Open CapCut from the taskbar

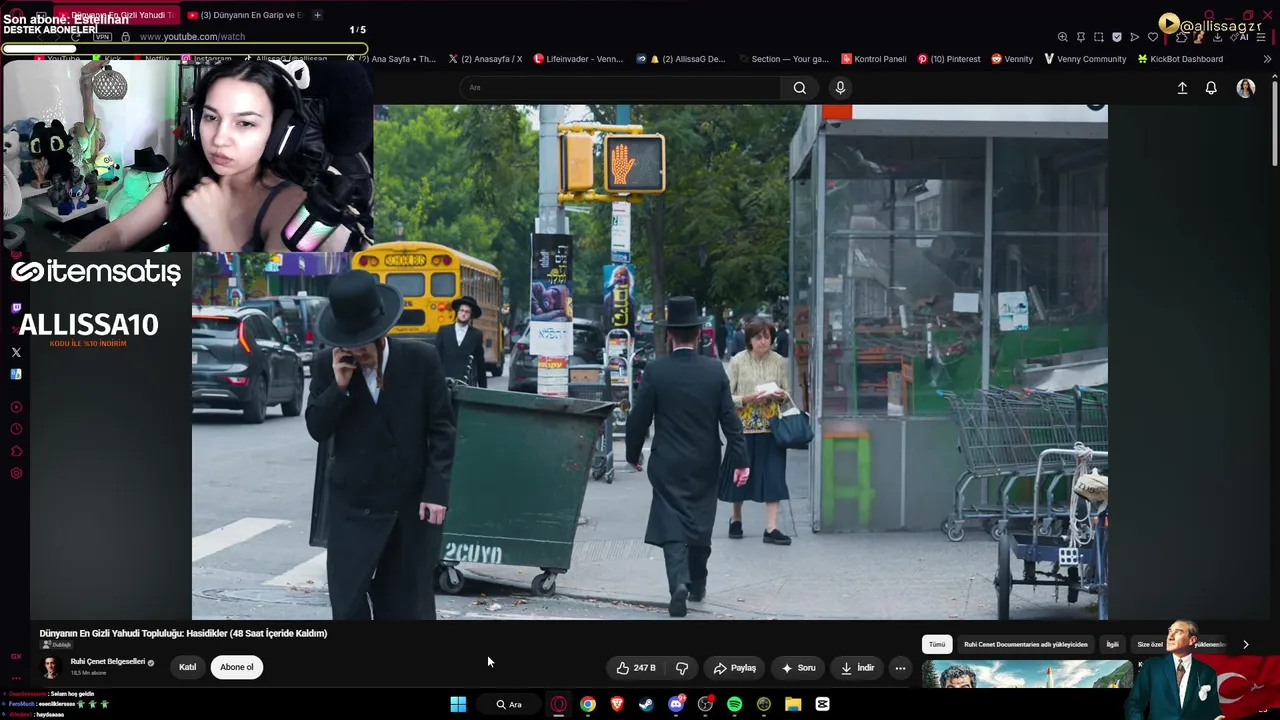pyautogui.click(x=822, y=704)
